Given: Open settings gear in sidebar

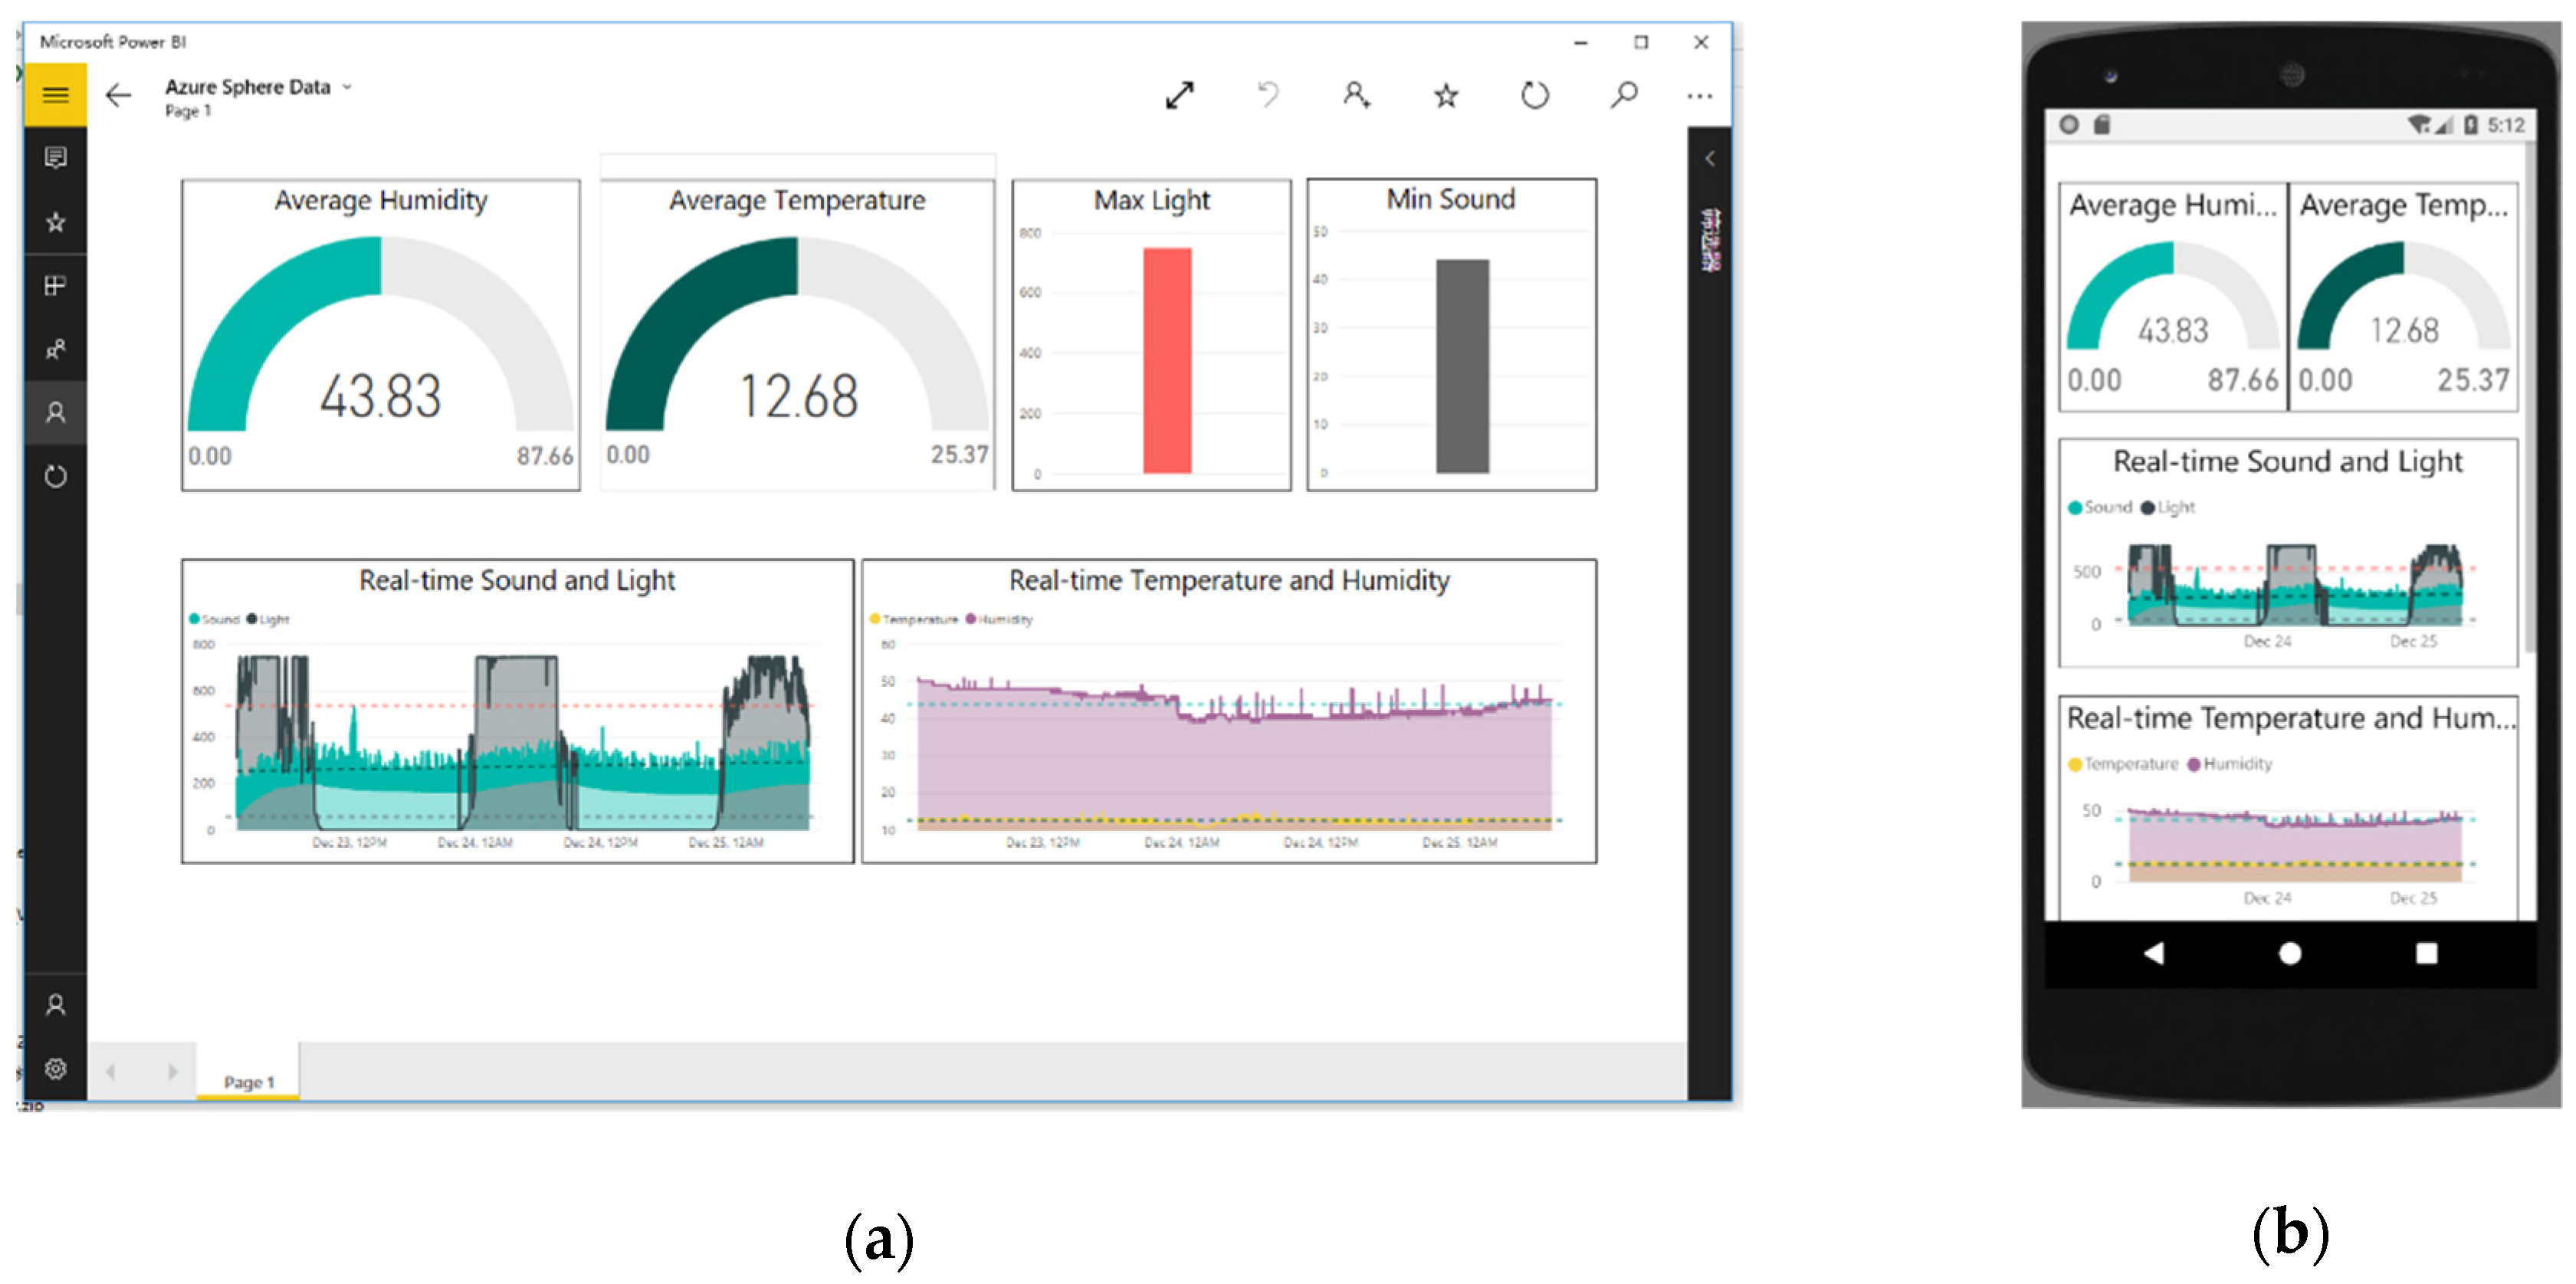Looking at the screenshot, I should pos(55,1068).
